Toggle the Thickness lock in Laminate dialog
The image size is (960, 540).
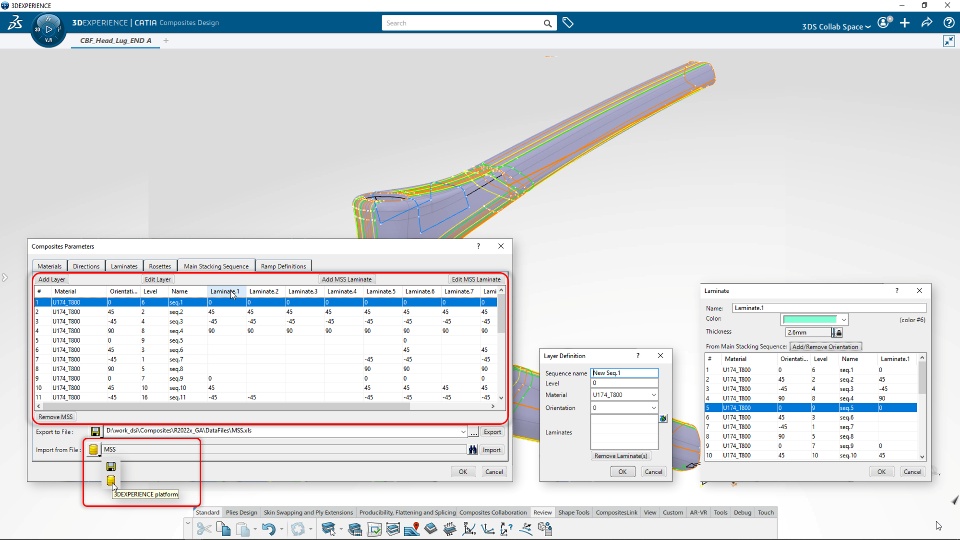[x=838, y=332]
